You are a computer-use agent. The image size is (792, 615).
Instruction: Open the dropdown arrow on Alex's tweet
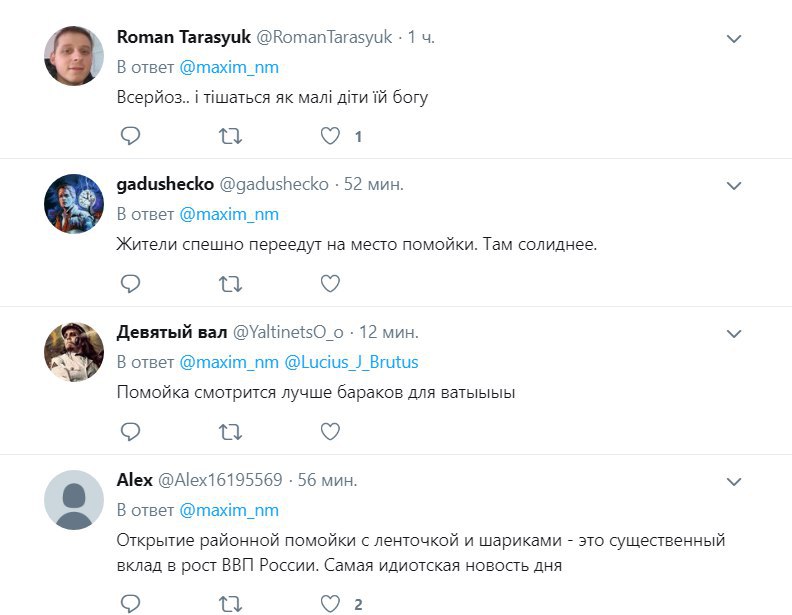click(733, 481)
